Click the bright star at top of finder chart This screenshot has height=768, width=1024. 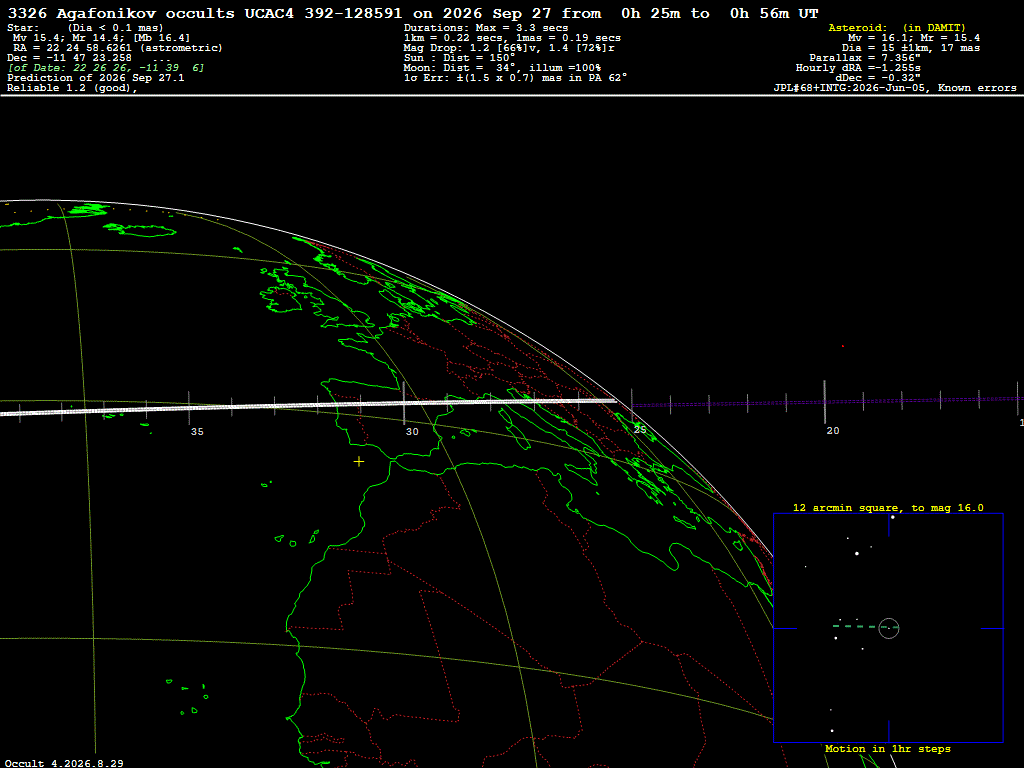tap(893, 517)
